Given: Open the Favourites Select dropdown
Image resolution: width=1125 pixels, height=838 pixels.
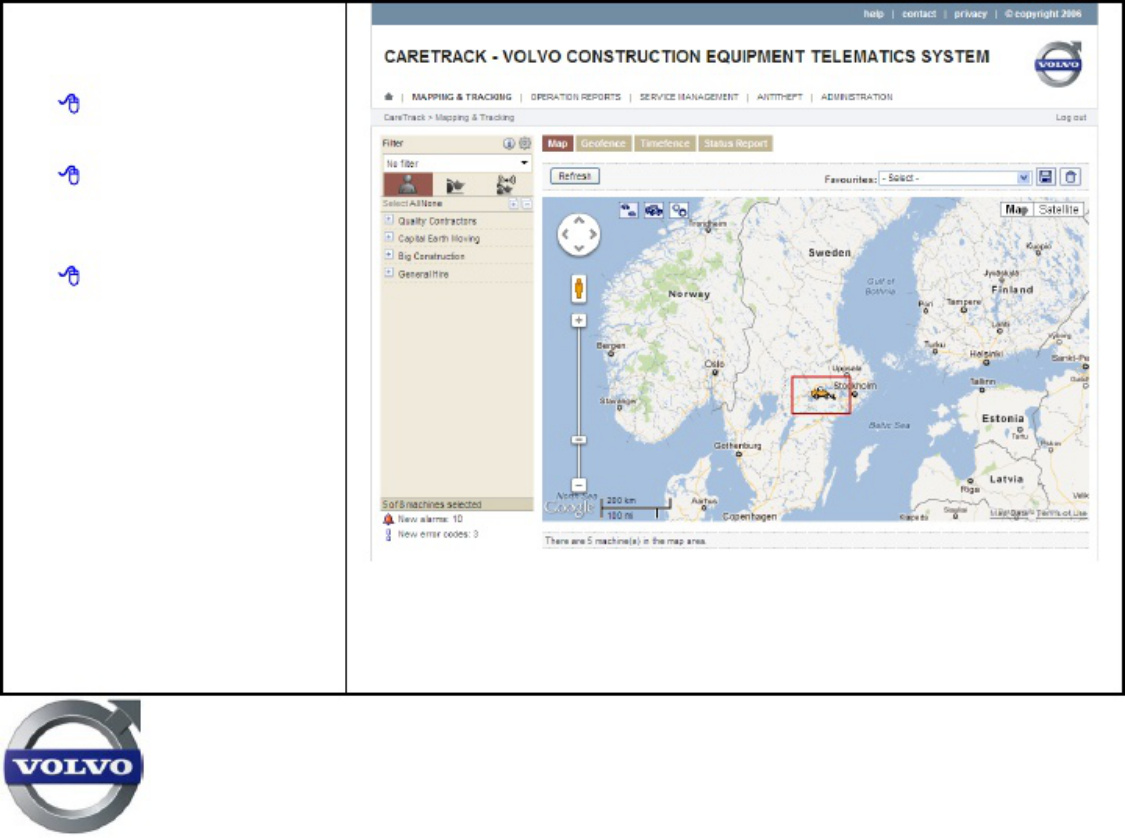Looking at the screenshot, I should (x=955, y=178).
